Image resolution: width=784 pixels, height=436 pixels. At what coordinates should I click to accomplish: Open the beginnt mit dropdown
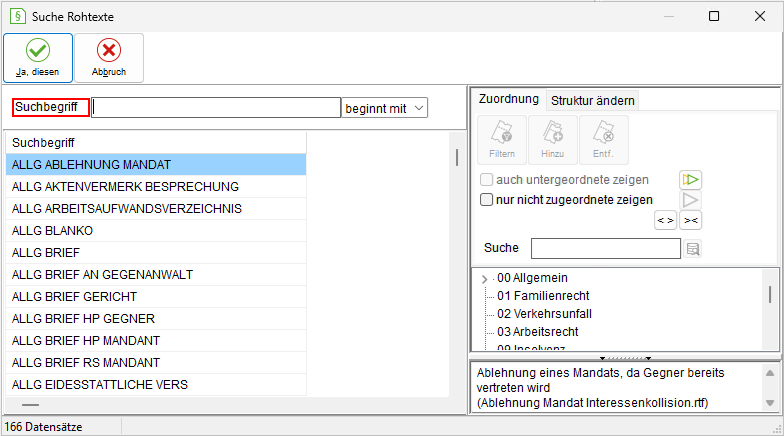pyautogui.click(x=384, y=108)
